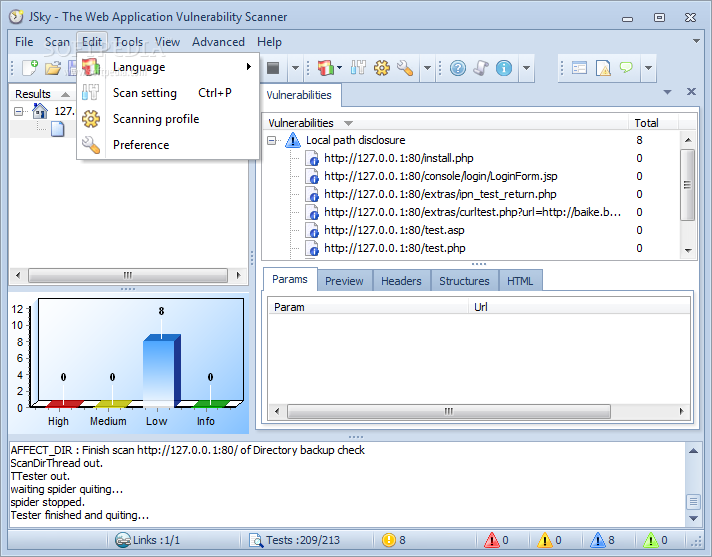Click the Preference wrench toolbar icon

tap(405, 68)
